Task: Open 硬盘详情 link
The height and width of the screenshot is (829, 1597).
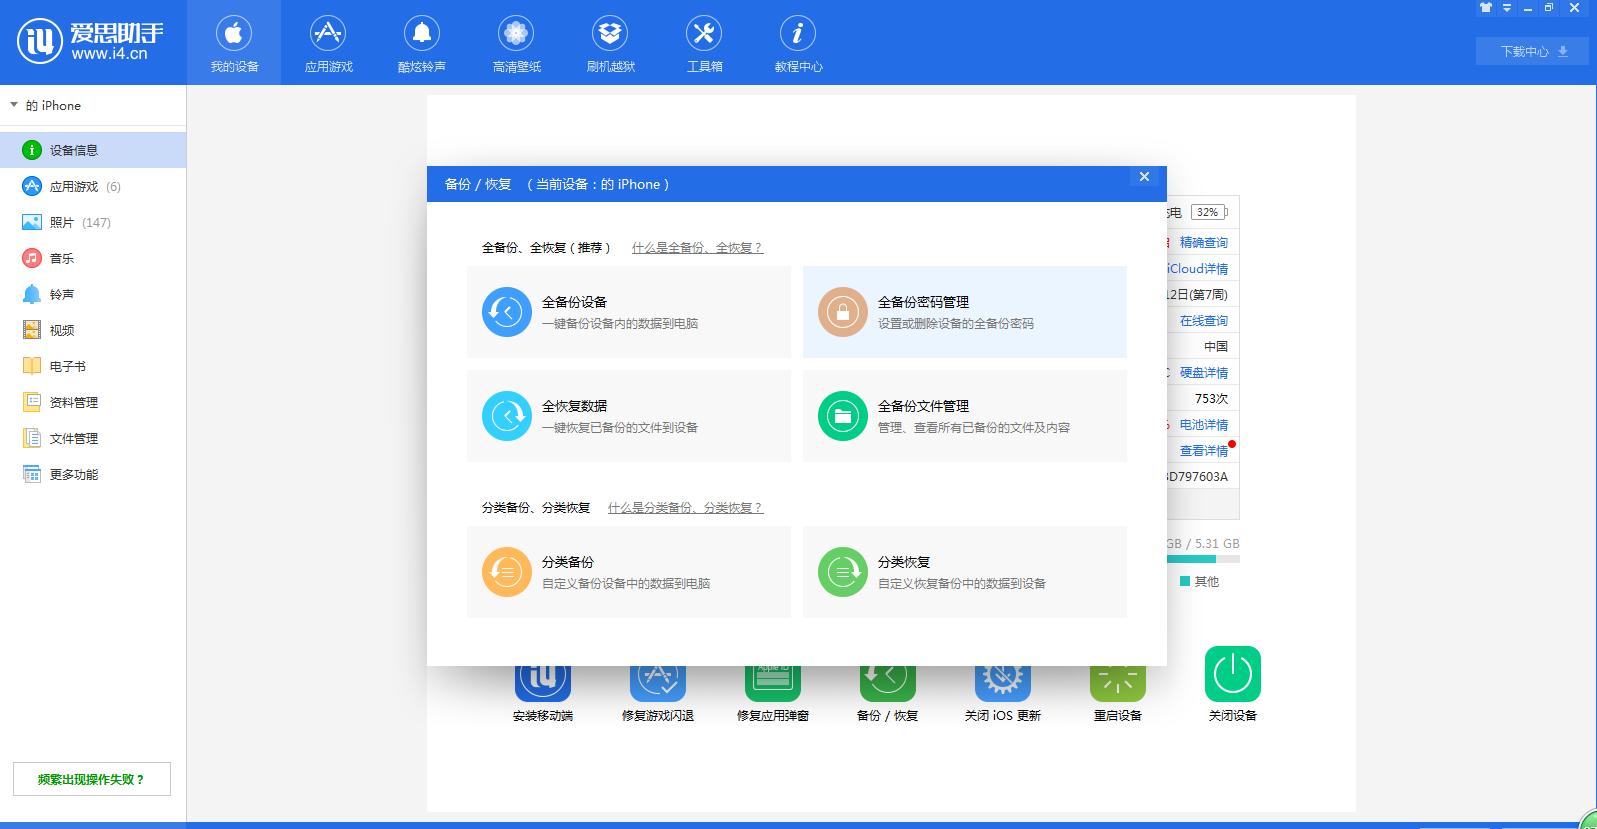Action: [x=1204, y=373]
